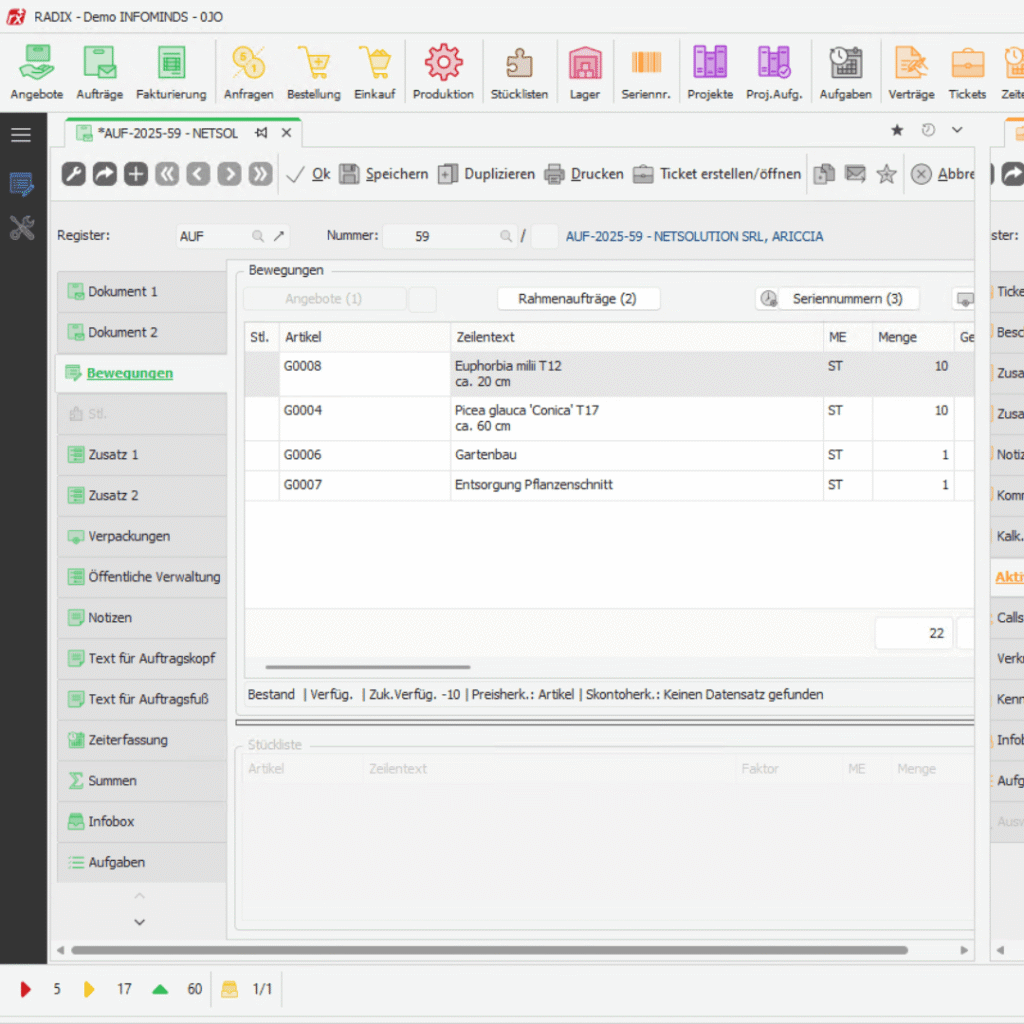Toggle the hamburger menu in sidebar
The image size is (1024, 1024).
coord(21,135)
